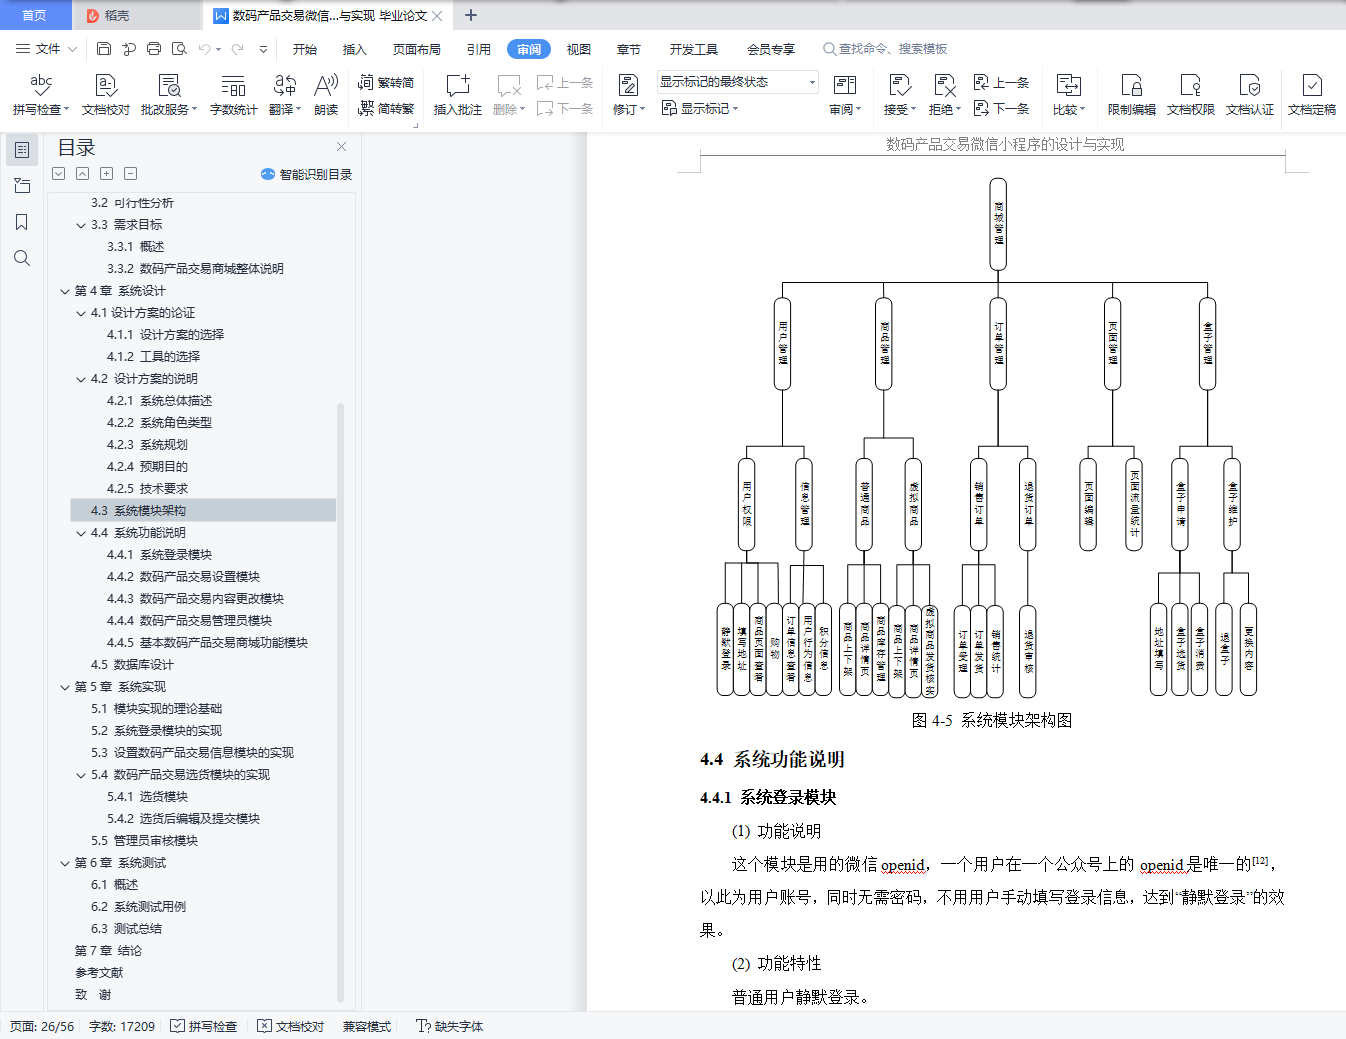The image size is (1346, 1039).
Task: Switch to the 开始 ribbon tab
Action: coord(305,49)
